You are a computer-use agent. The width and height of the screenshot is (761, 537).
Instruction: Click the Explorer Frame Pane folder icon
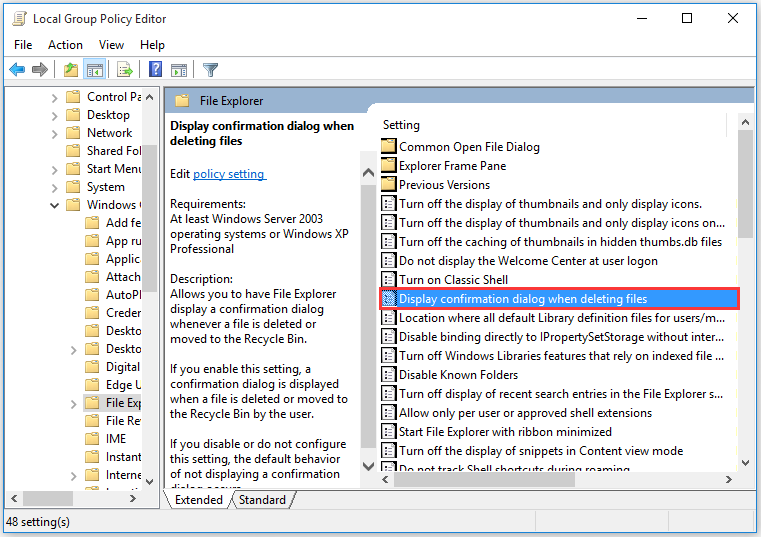[388, 165]
